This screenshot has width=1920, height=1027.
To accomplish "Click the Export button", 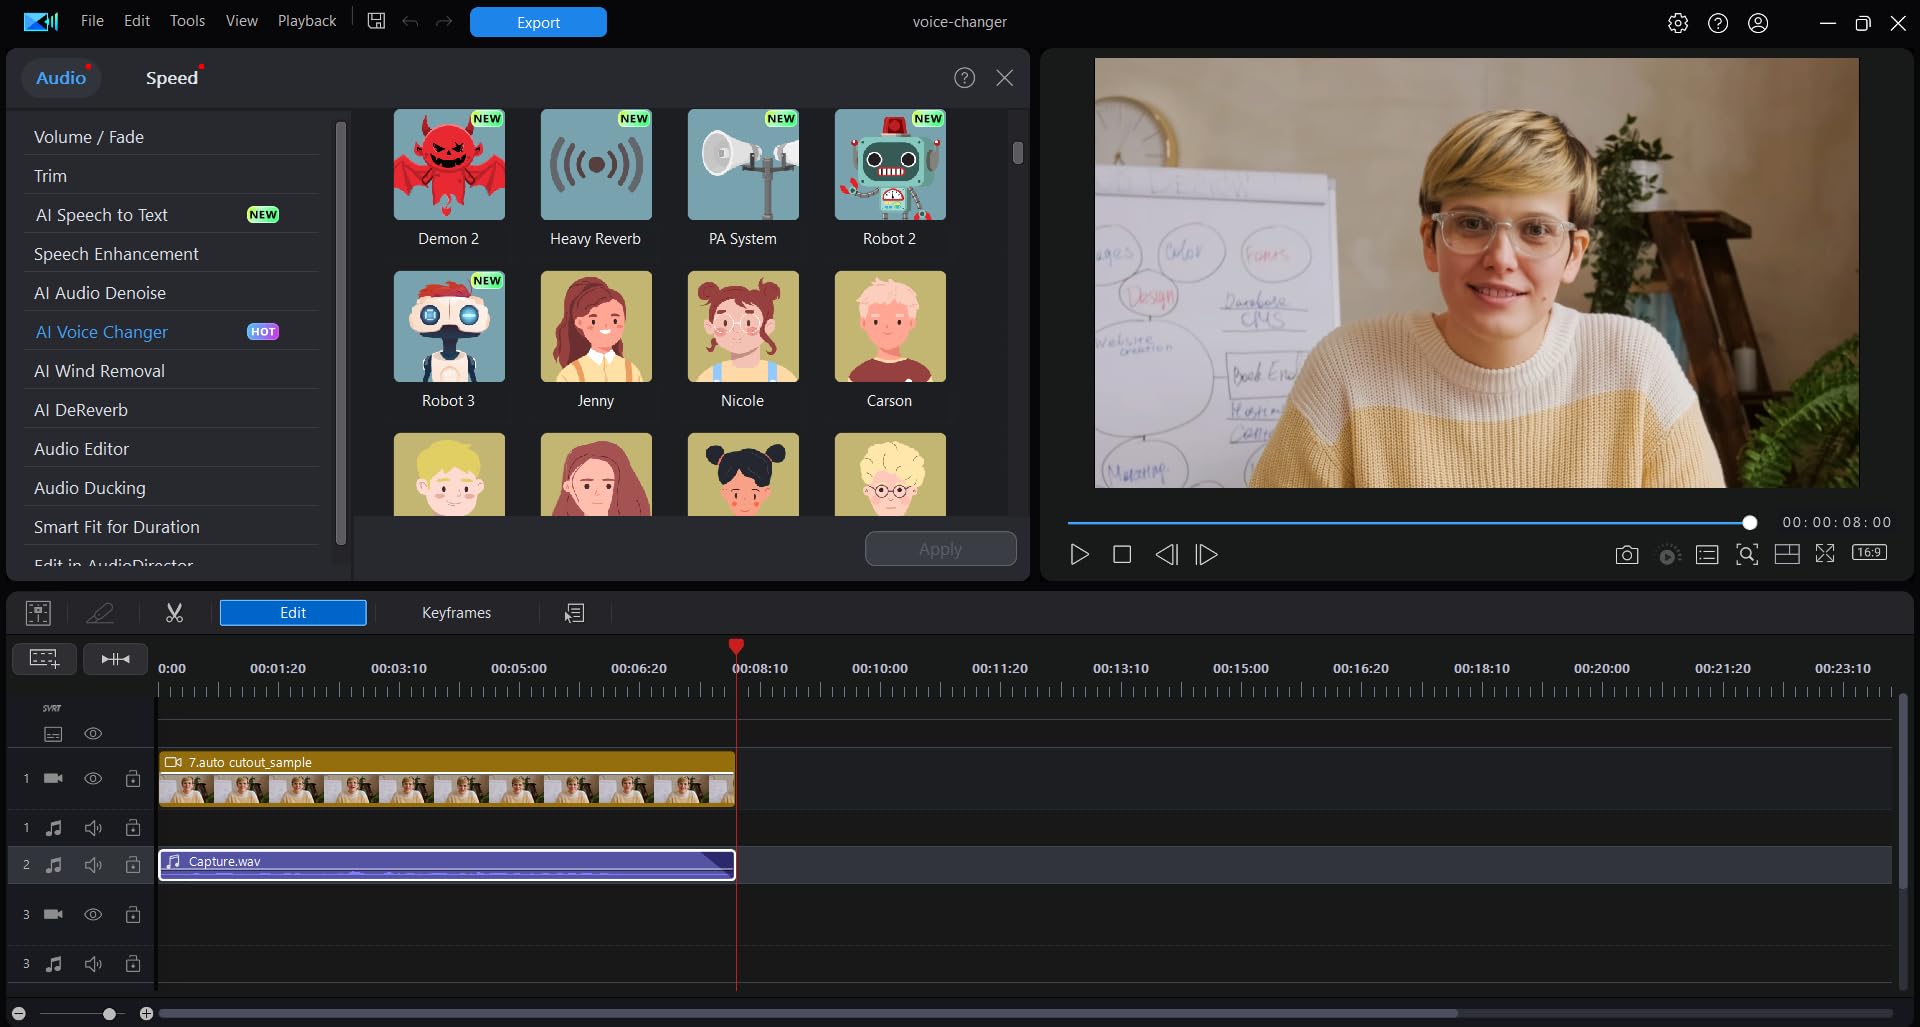I will (x=538, y=21).
